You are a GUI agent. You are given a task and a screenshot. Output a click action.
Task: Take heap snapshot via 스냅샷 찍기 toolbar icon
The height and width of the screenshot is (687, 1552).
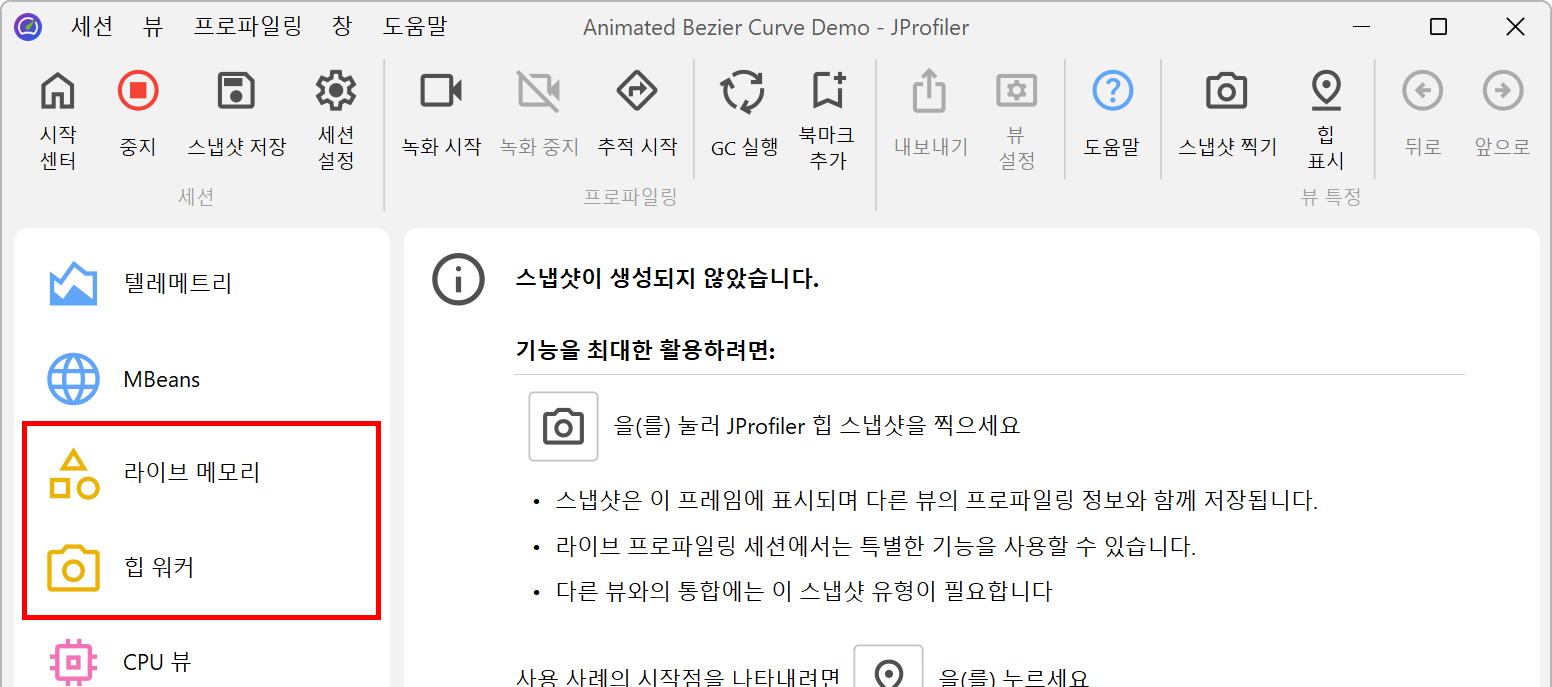coord(1227,91)
